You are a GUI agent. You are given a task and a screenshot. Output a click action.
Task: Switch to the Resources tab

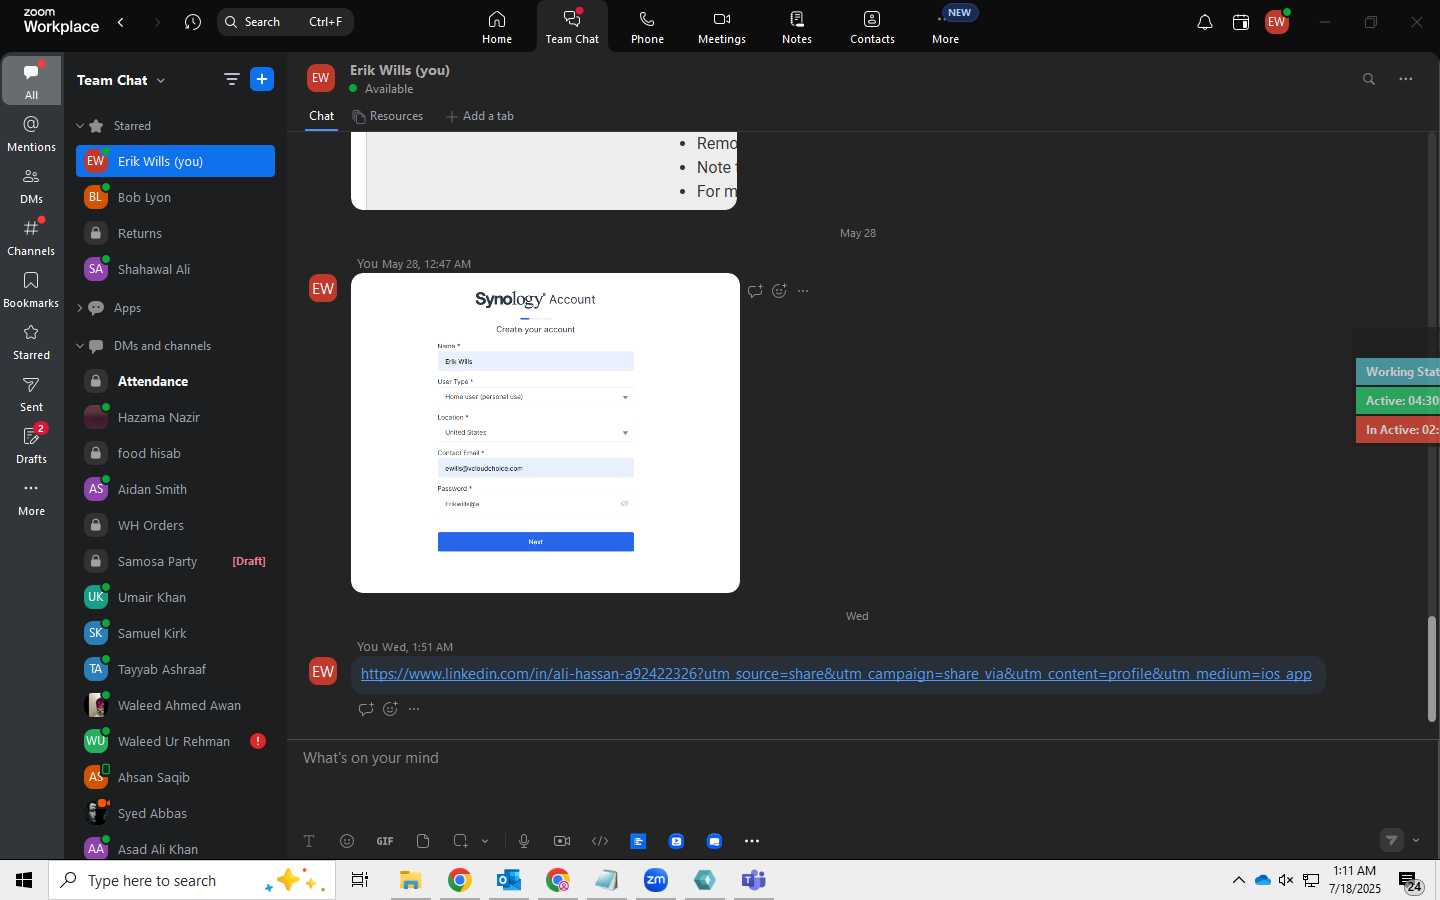388,116
